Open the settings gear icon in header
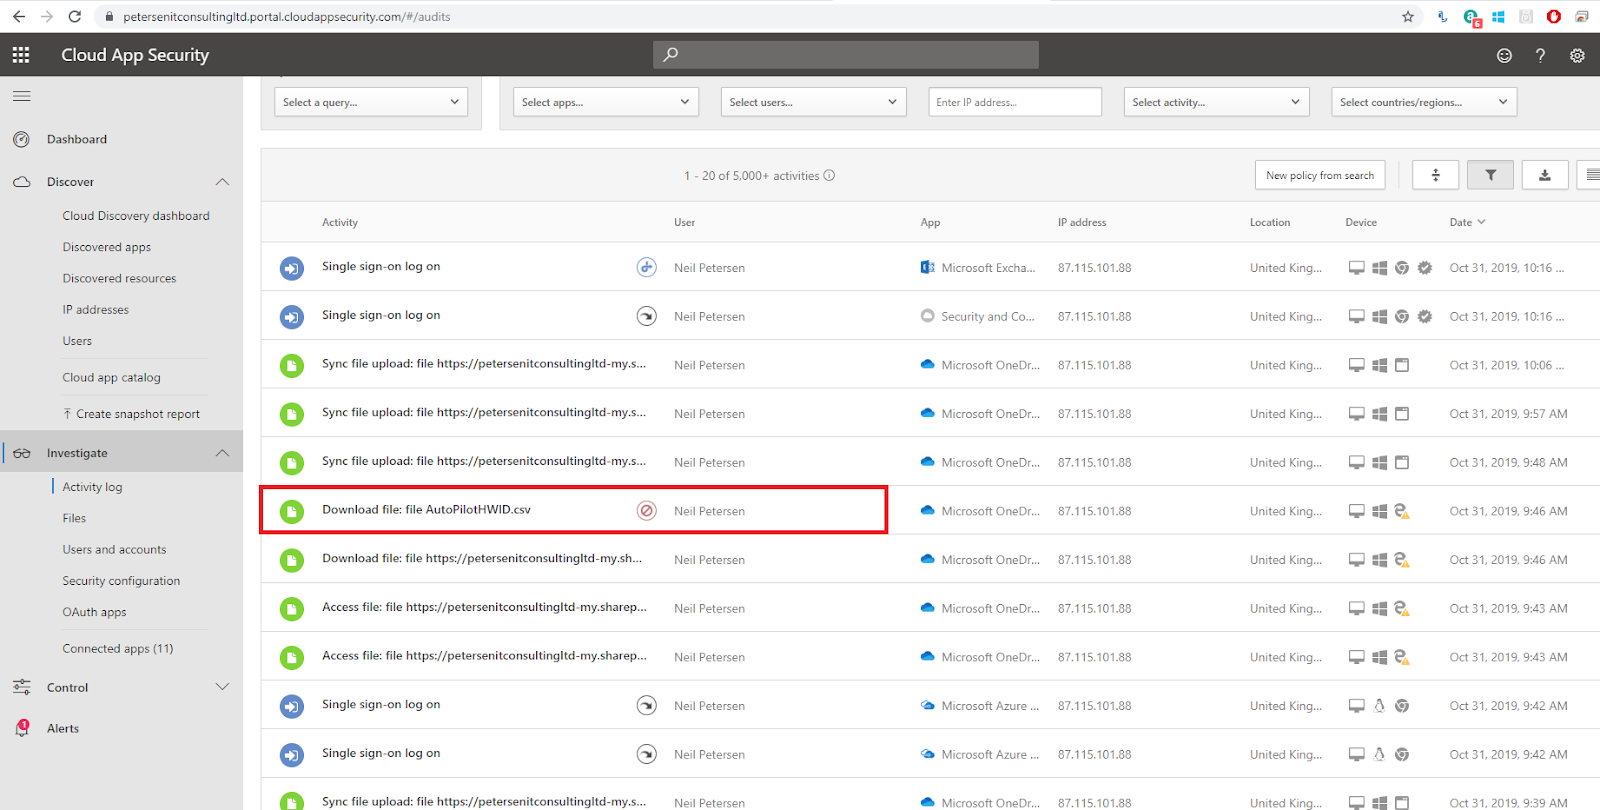 point(1577,56)
